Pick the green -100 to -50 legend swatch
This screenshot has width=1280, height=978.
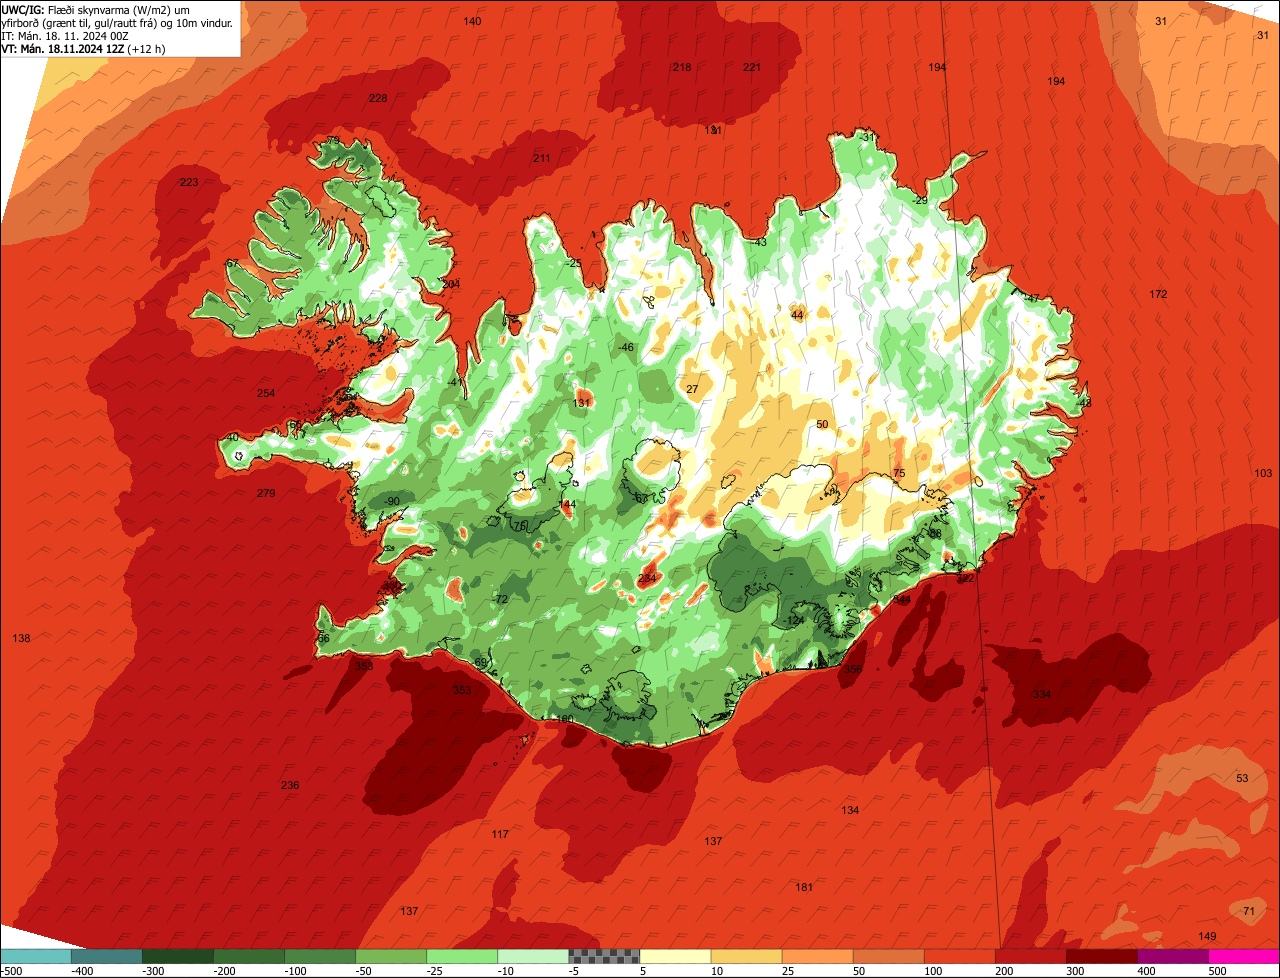(320, 956)
